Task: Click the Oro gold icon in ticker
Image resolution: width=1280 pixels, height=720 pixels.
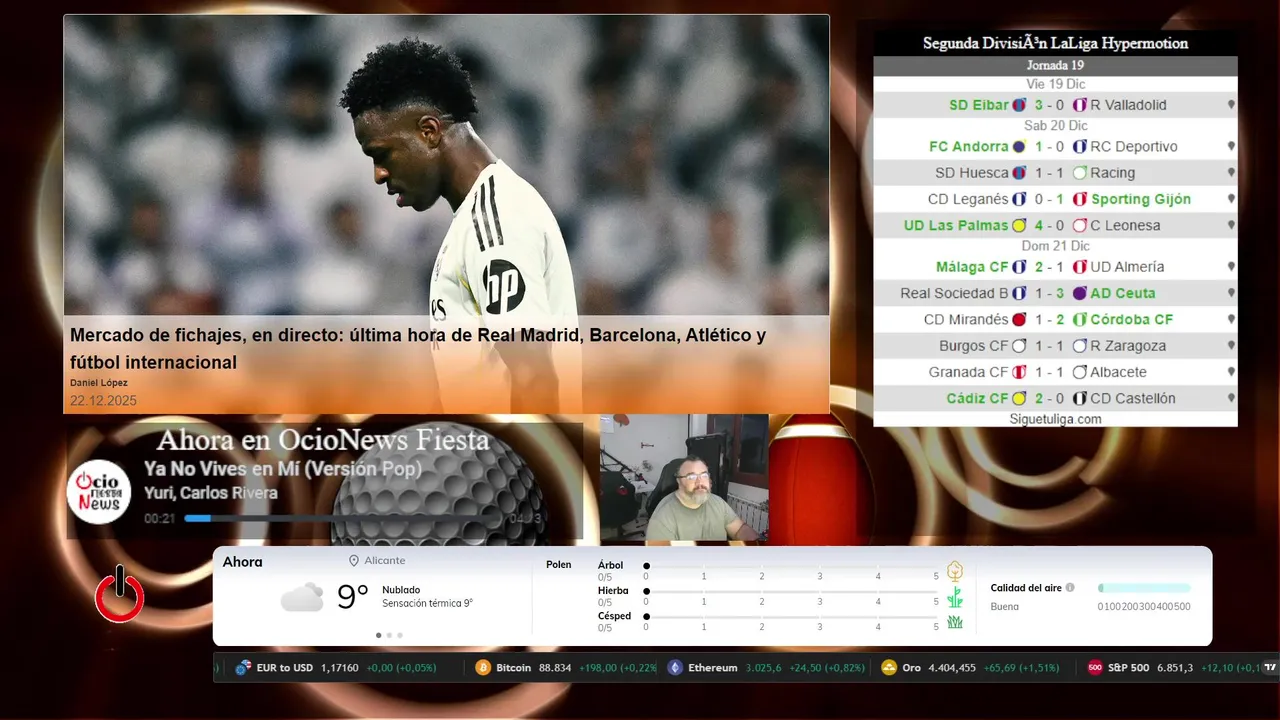Action: 889,668
